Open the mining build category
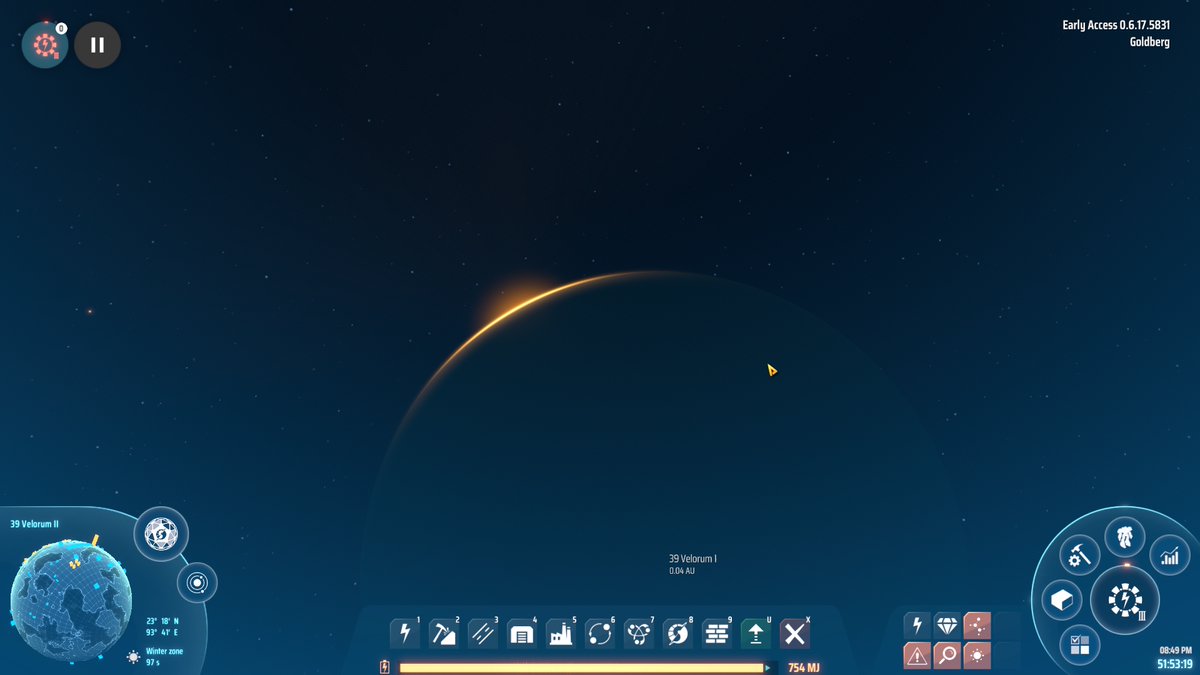The width and height of the screenshot is (1200, 675). point(443,633)
